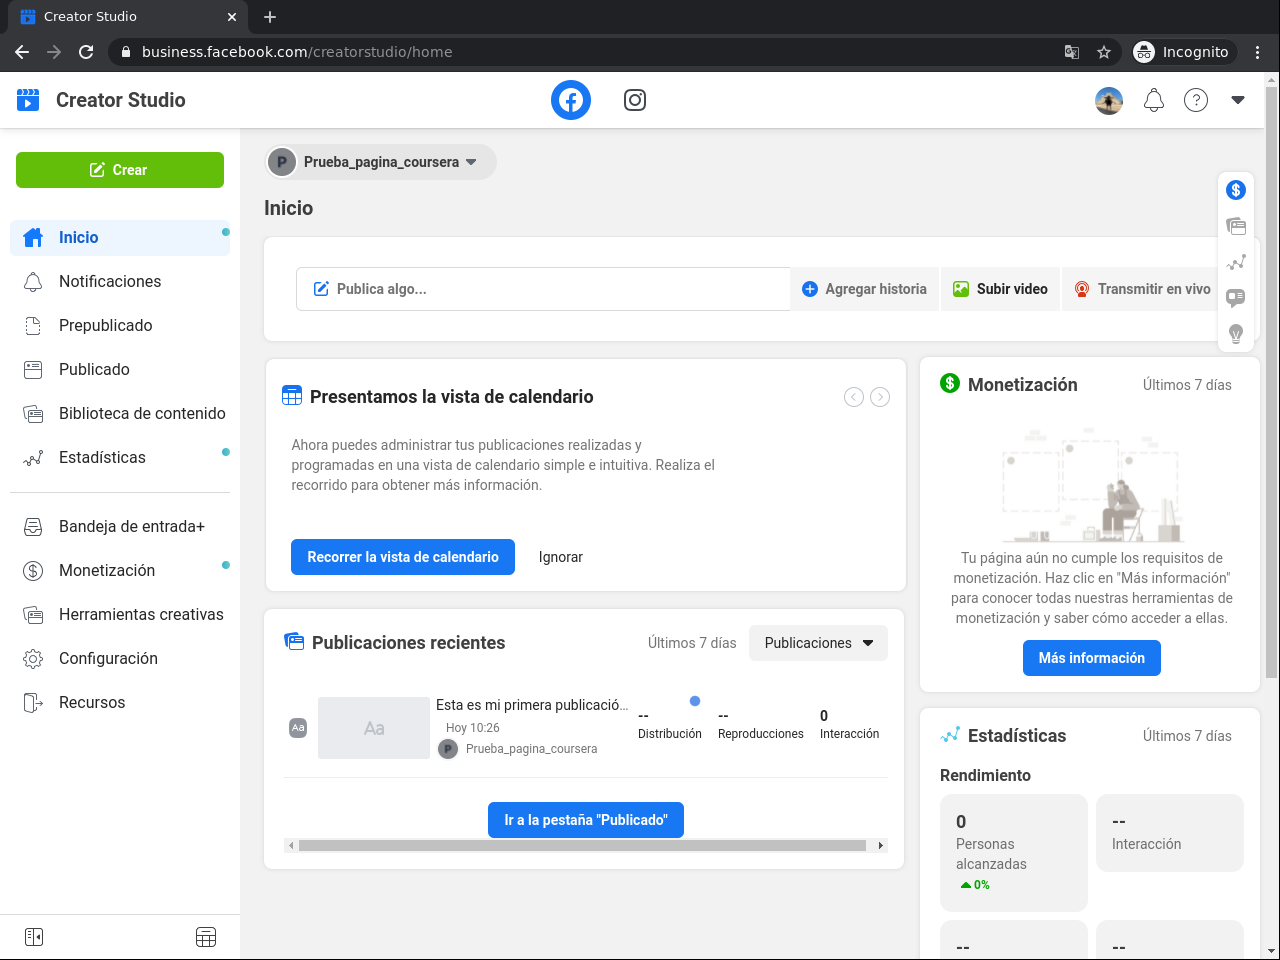The image size is (1280, 960).
Task: Click the text post type icon beside recent publication
Action: (x=298, y=728)
